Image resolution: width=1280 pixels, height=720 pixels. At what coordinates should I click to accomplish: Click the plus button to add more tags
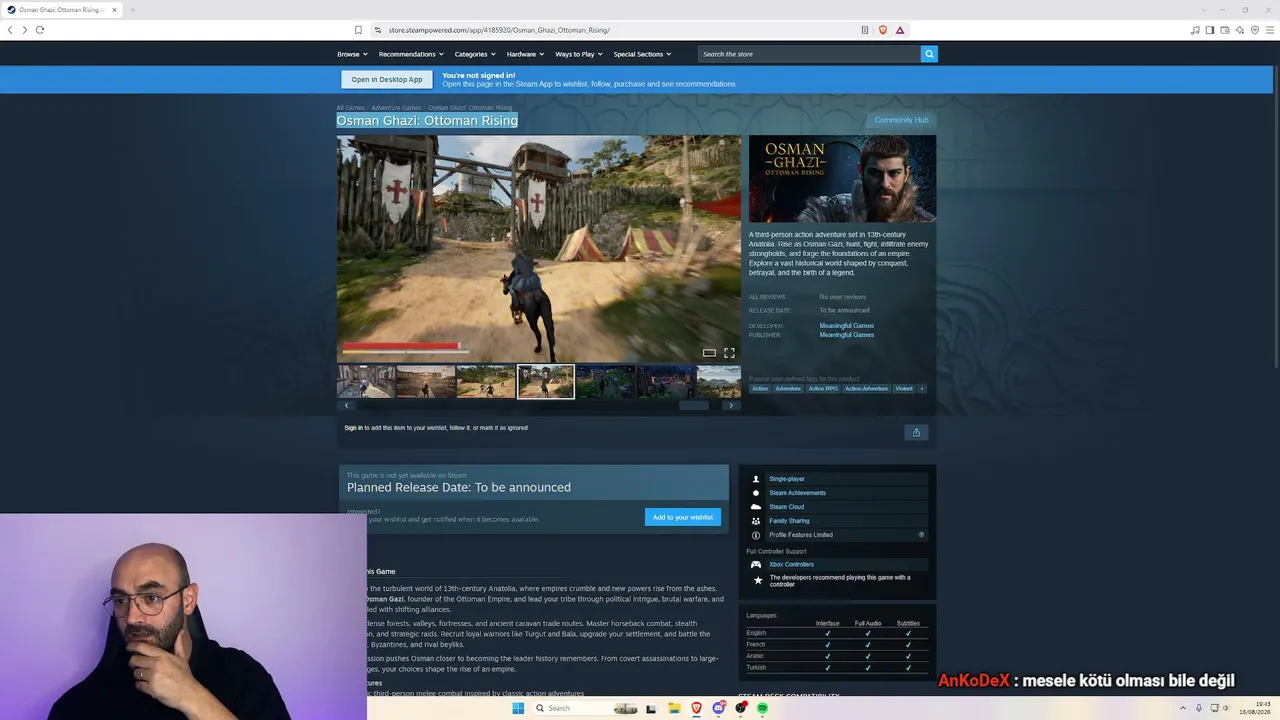click(922, 388)
